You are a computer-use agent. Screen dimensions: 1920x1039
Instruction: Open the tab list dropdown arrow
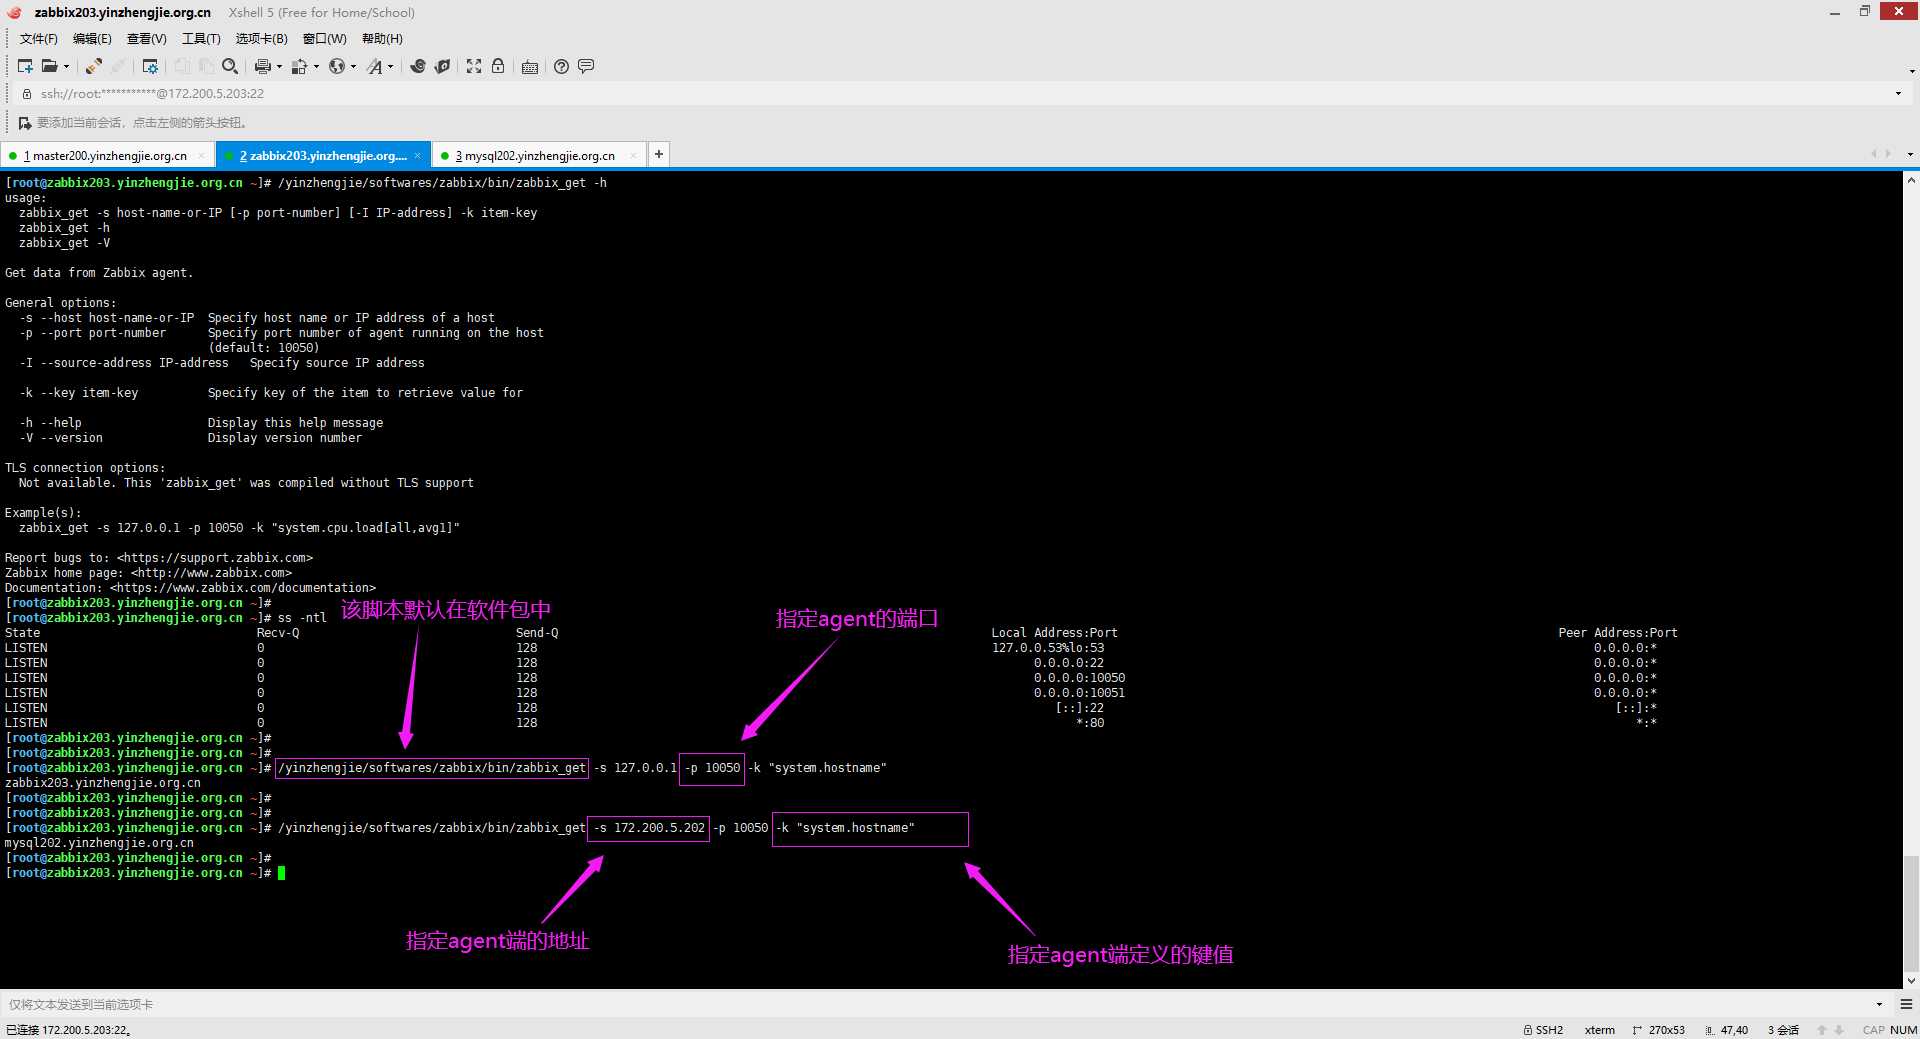click(1910, 155)
